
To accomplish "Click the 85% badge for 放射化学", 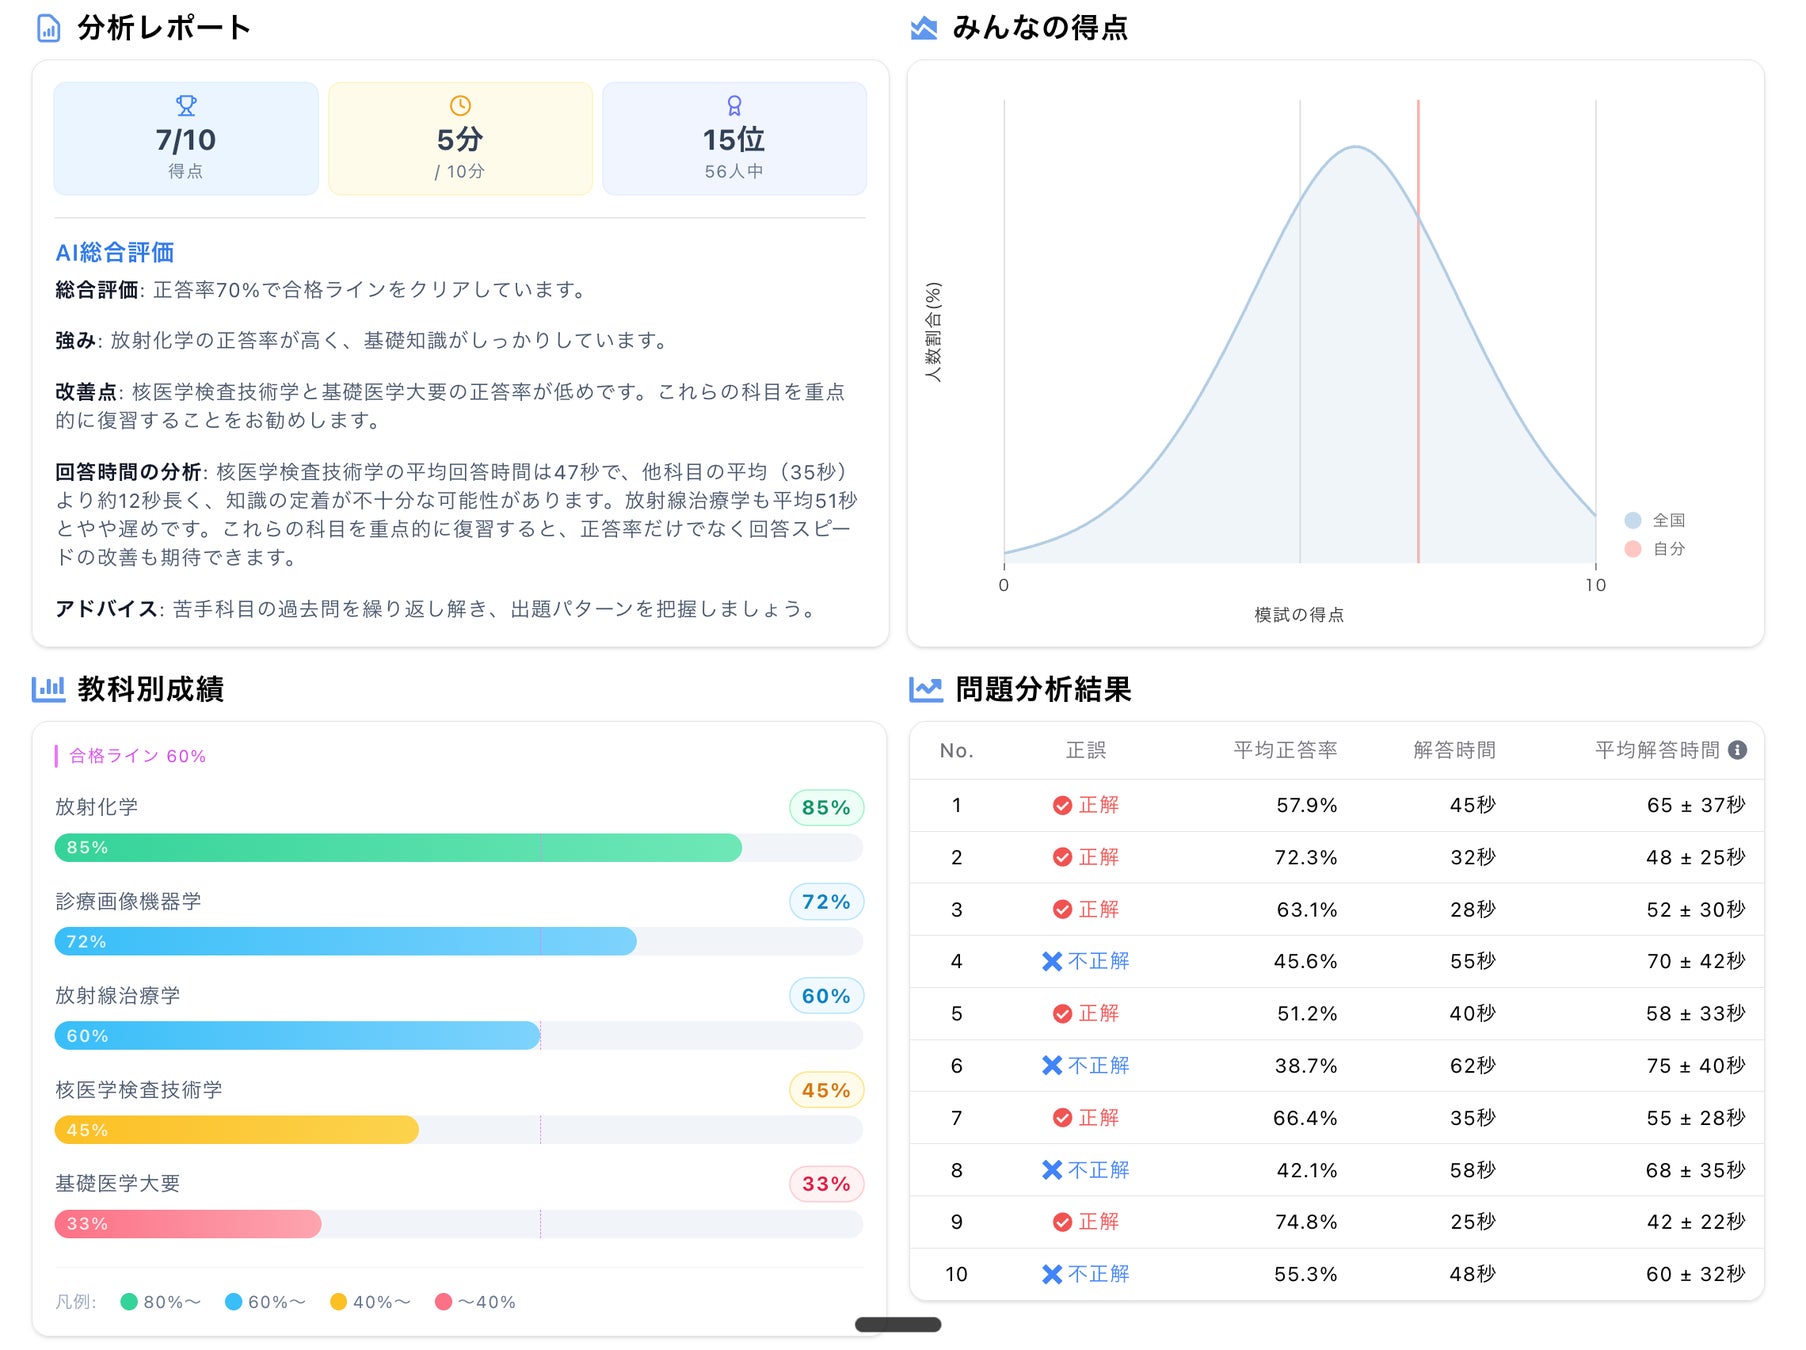I will pyautogui.click(x=826, y=808).
